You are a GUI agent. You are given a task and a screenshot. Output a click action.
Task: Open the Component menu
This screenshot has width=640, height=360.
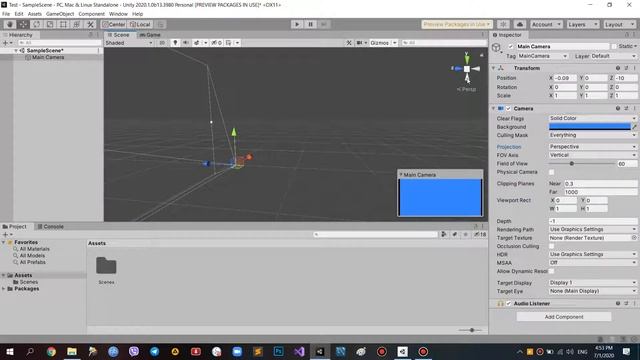coord(91,14)
